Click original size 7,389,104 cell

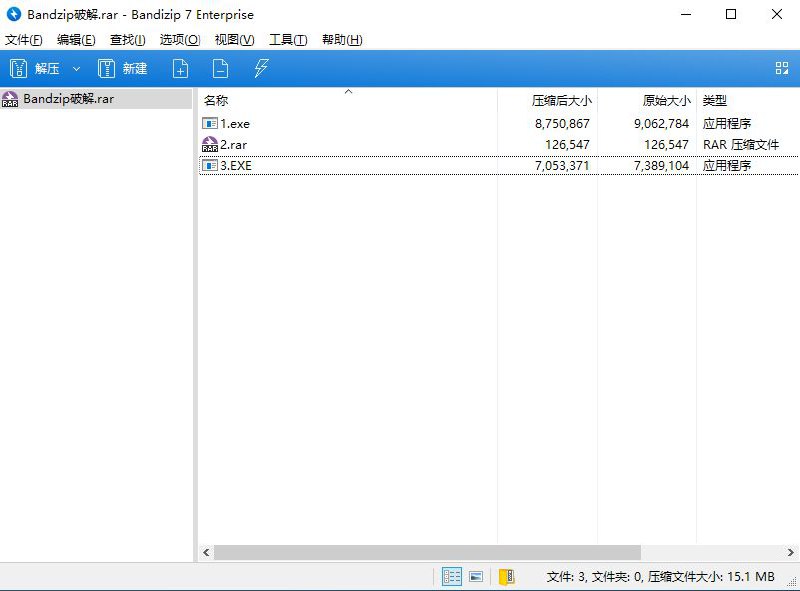661,165
